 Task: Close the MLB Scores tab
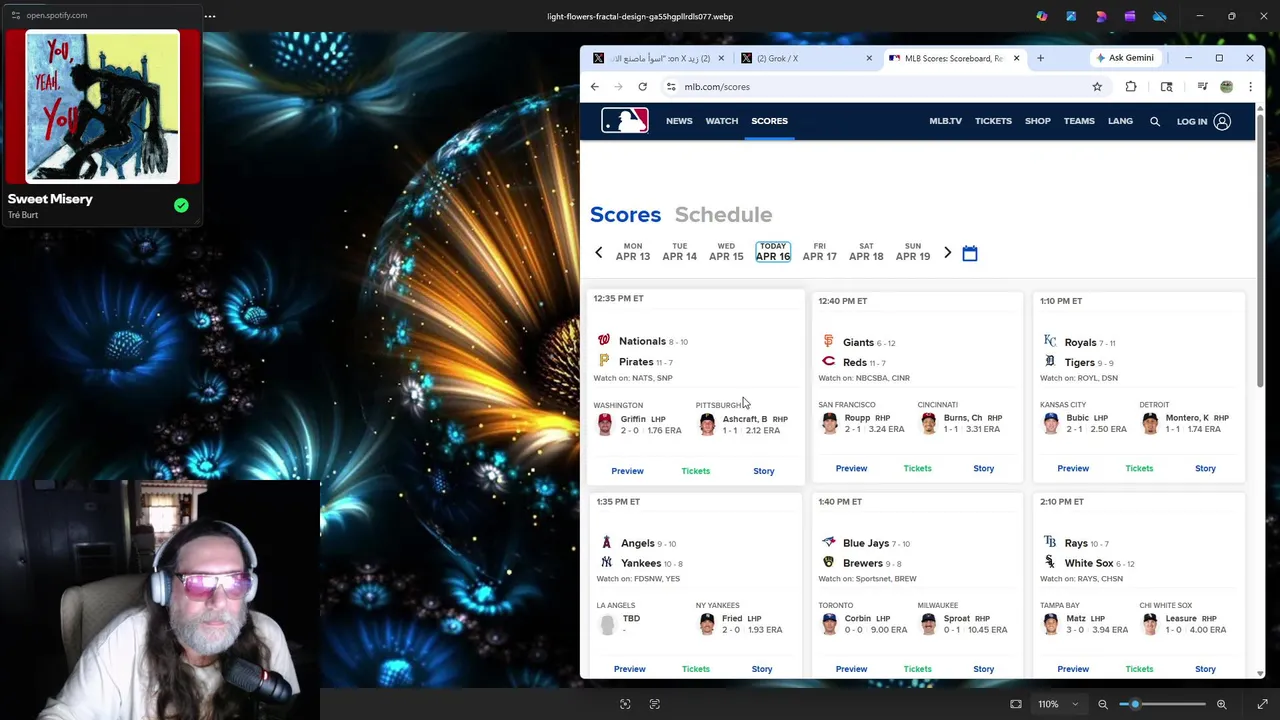[1016, 58]
